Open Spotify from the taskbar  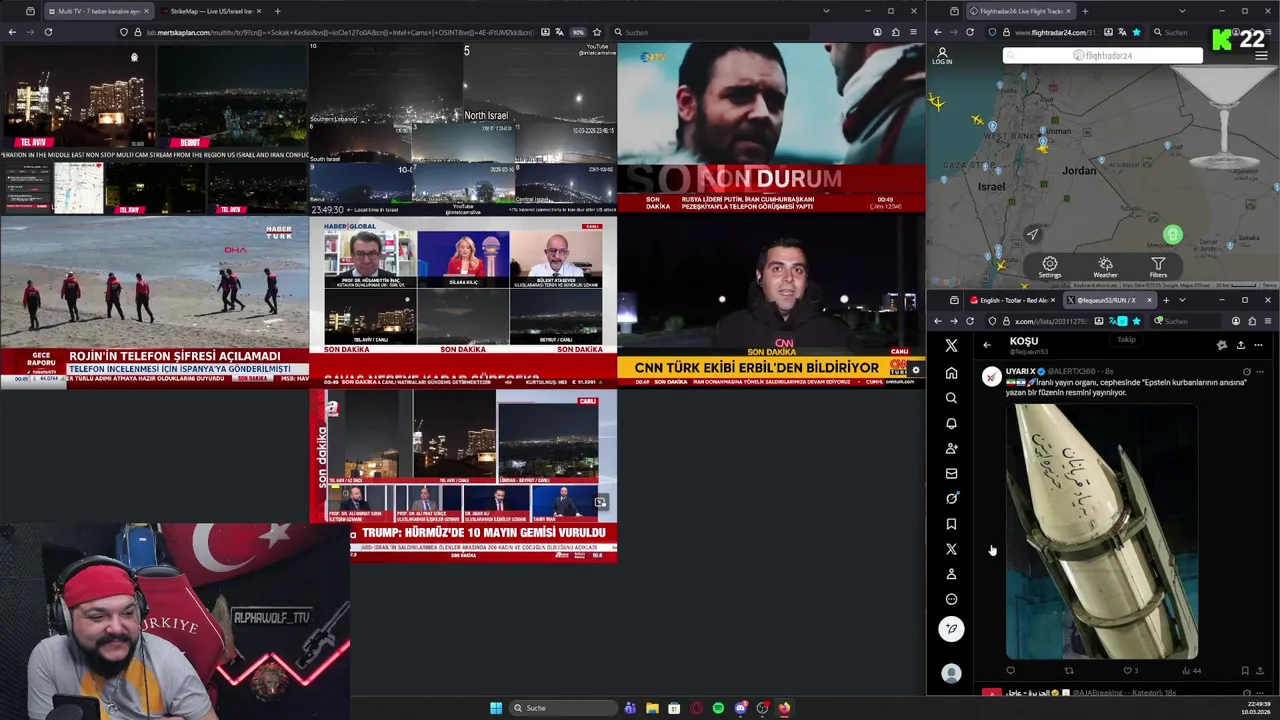718,708
